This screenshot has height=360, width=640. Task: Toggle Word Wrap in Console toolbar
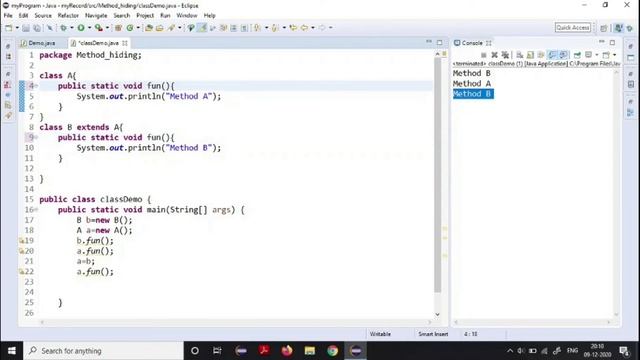click(x=541, y=55)
